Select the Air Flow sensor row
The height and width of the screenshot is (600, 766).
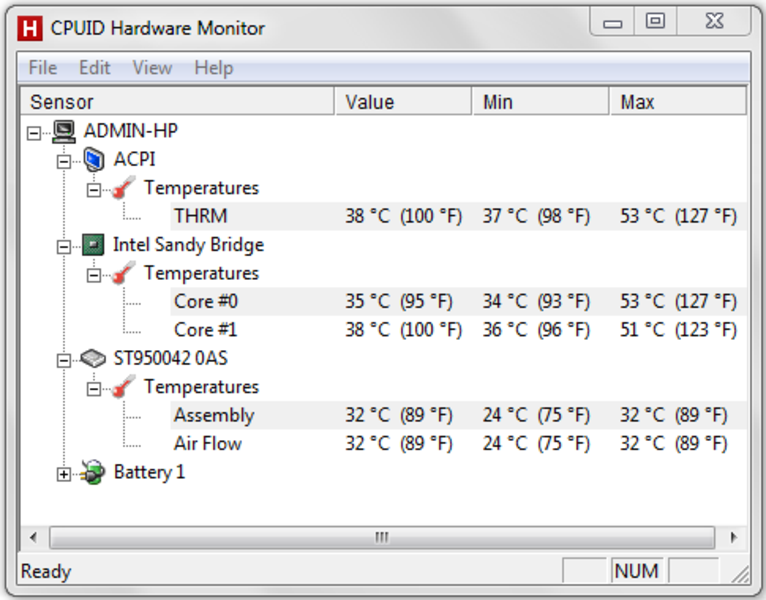[458, 444]
